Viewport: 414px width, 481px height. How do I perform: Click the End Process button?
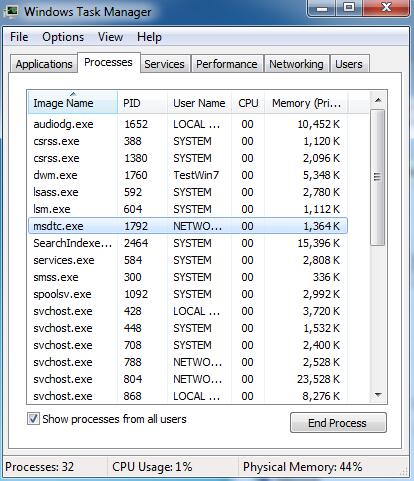(x=338, y=423)
